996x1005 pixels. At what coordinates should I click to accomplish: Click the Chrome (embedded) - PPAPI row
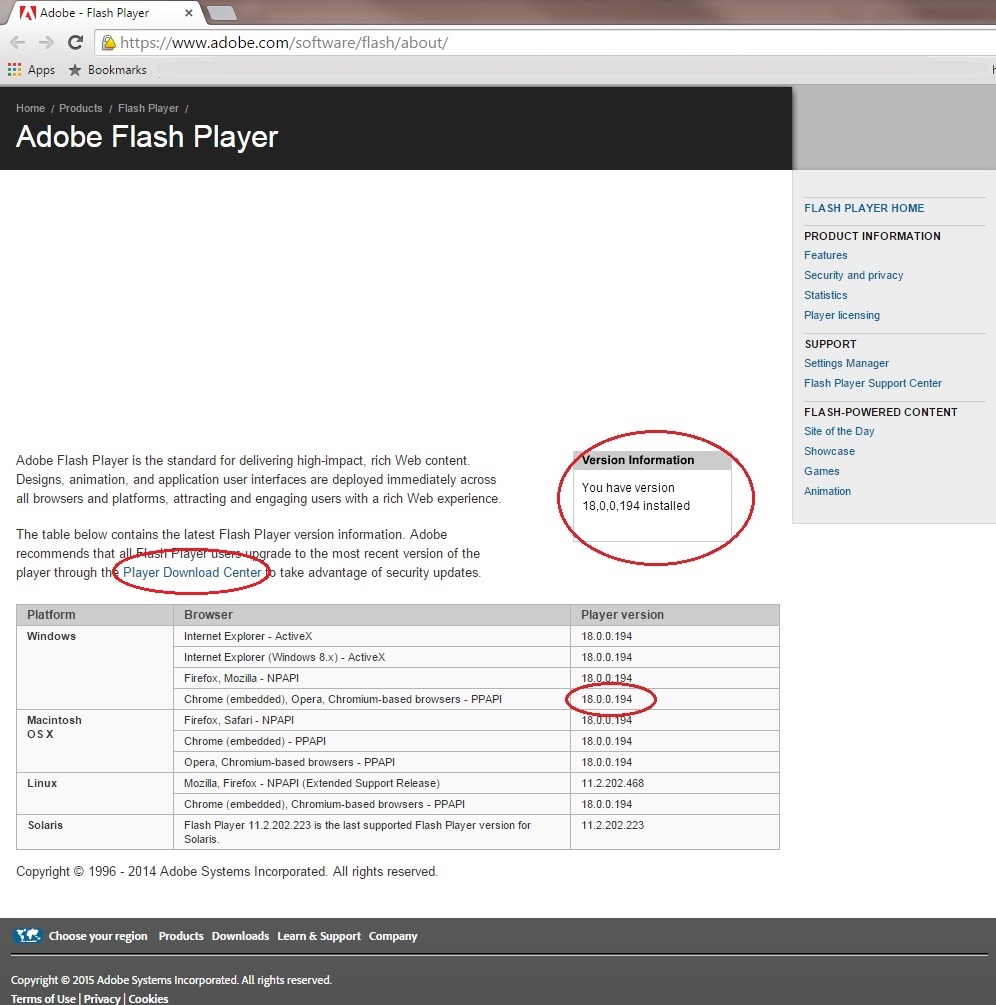(x=476, y=741)
